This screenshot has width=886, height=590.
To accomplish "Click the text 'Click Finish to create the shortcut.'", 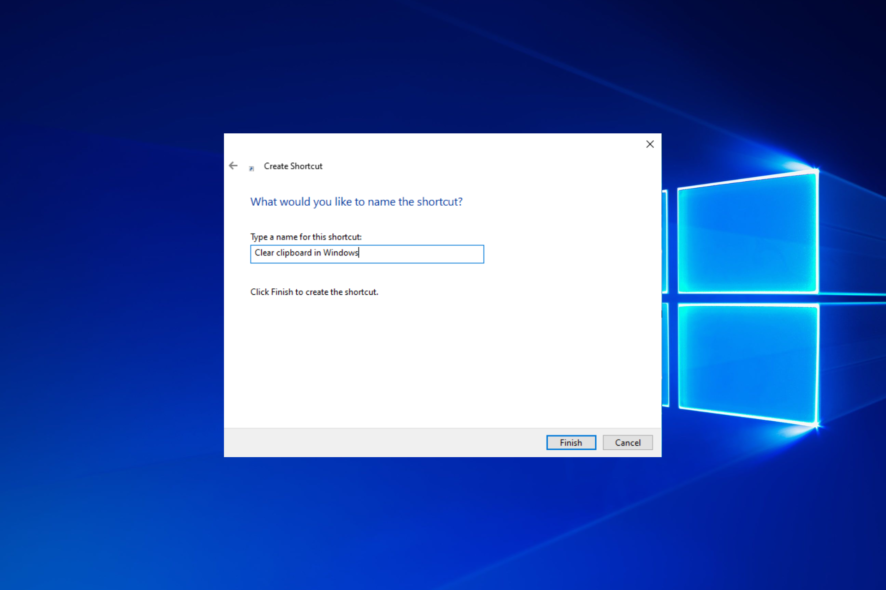I will pos(314,292).
